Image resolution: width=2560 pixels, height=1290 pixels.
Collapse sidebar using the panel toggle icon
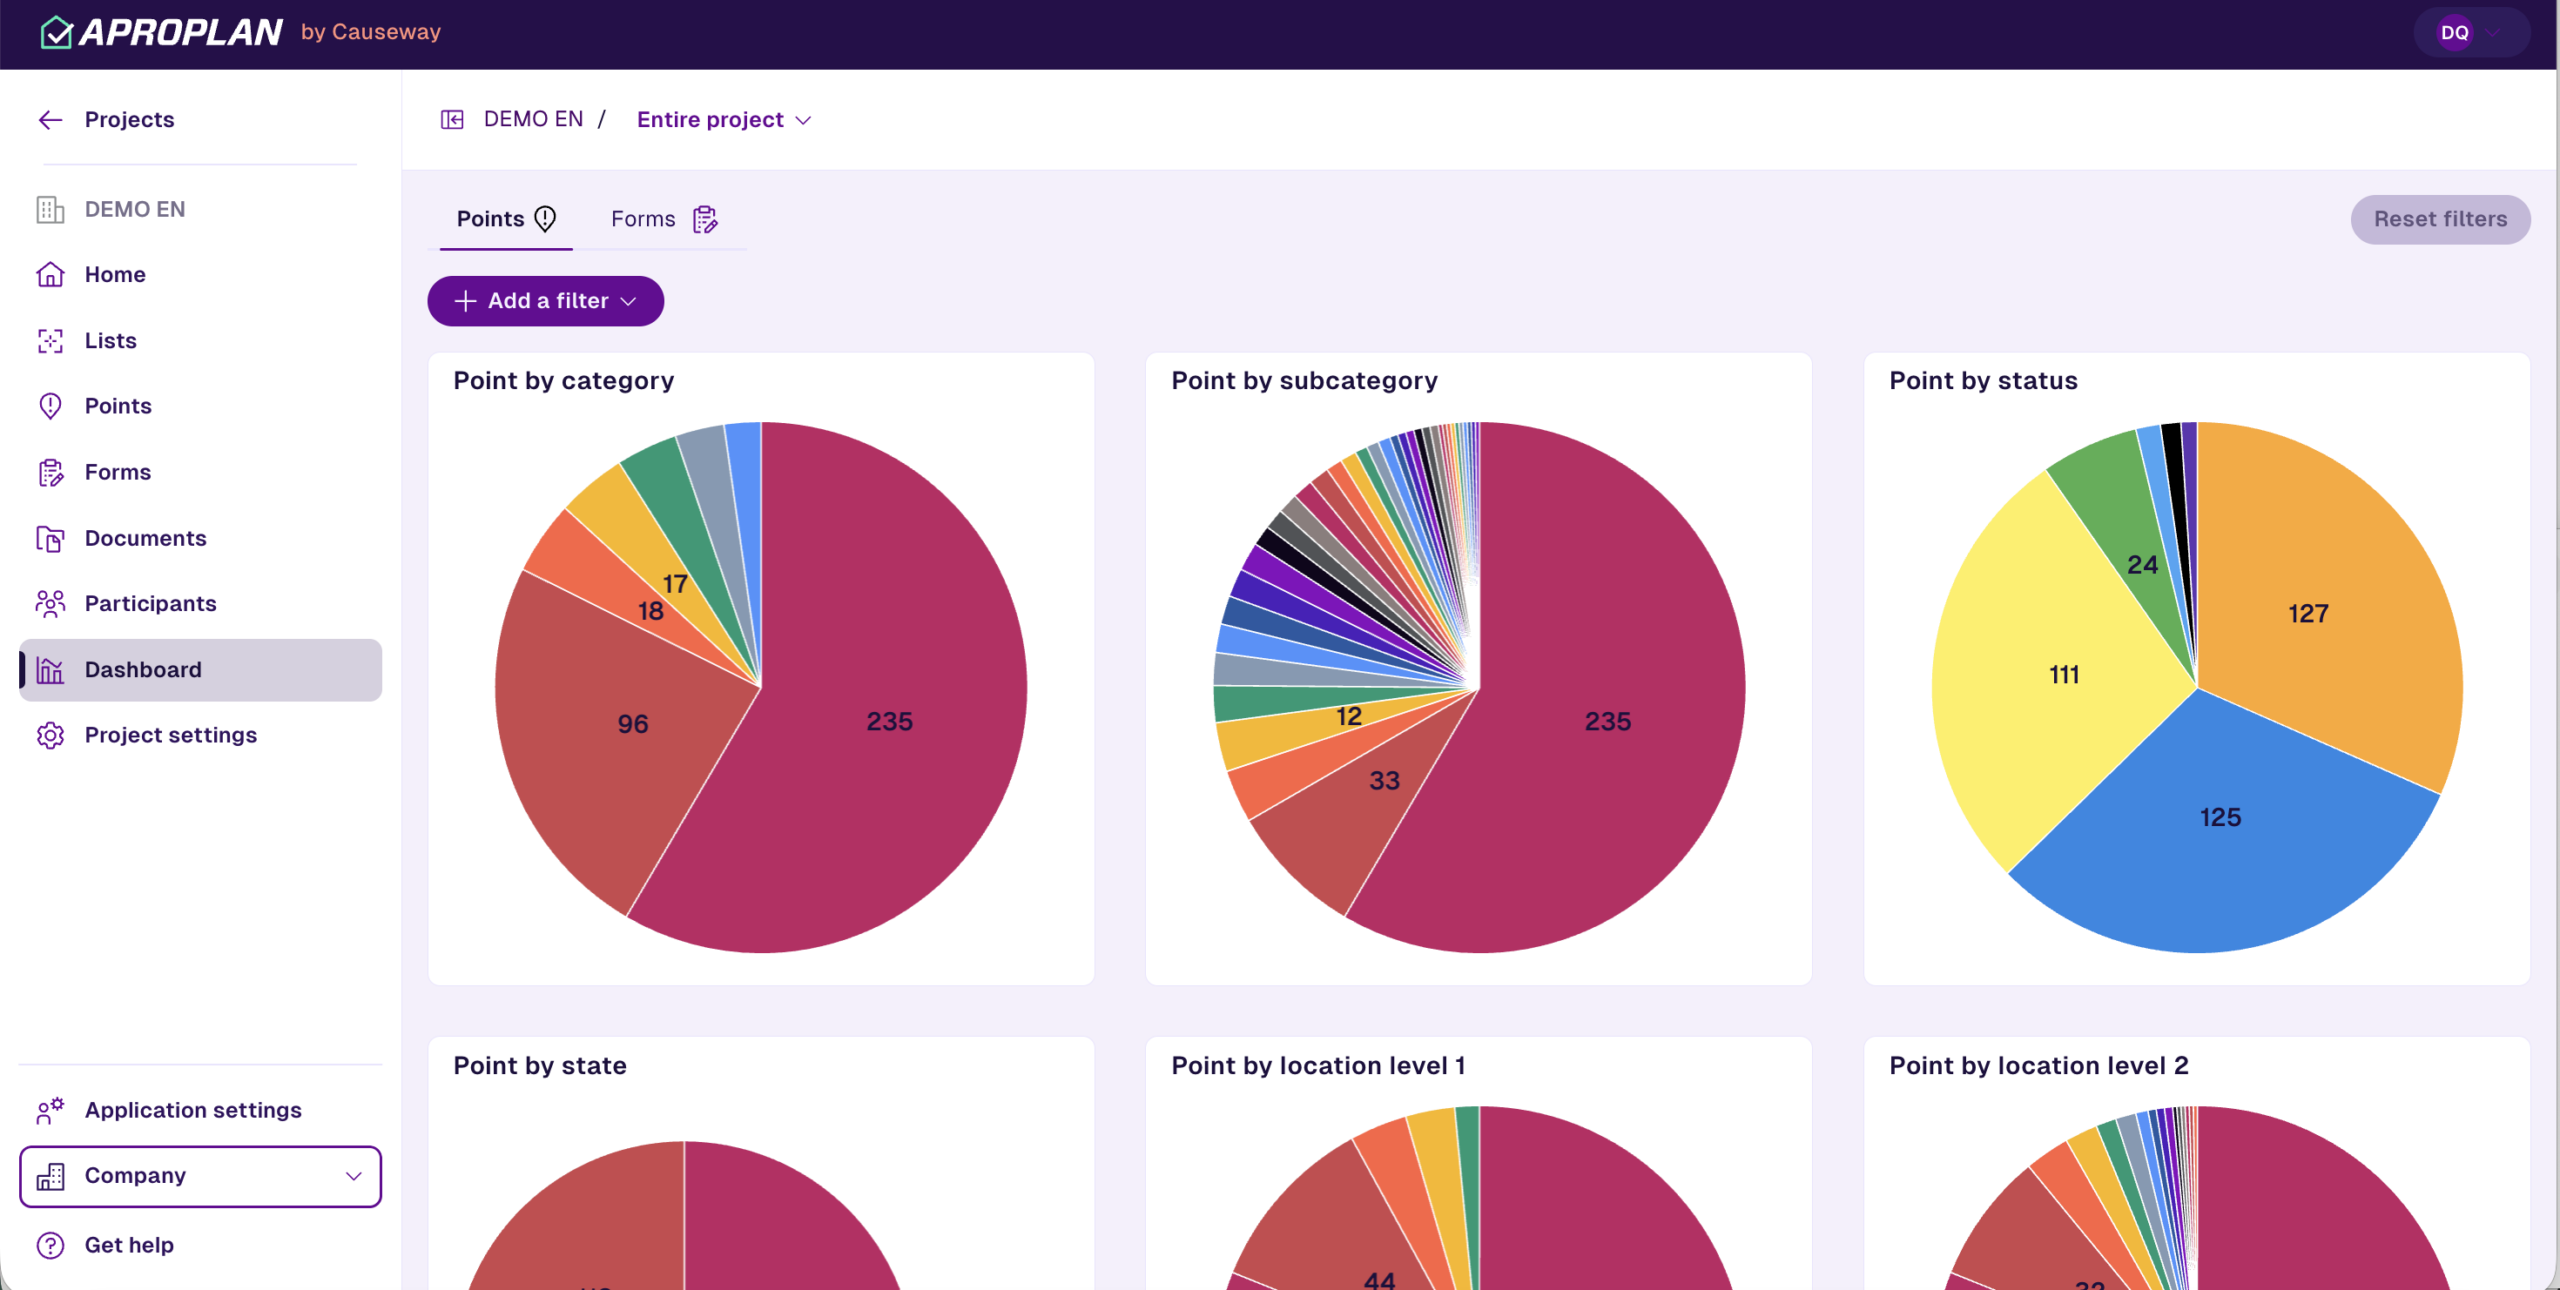(452, 120)
